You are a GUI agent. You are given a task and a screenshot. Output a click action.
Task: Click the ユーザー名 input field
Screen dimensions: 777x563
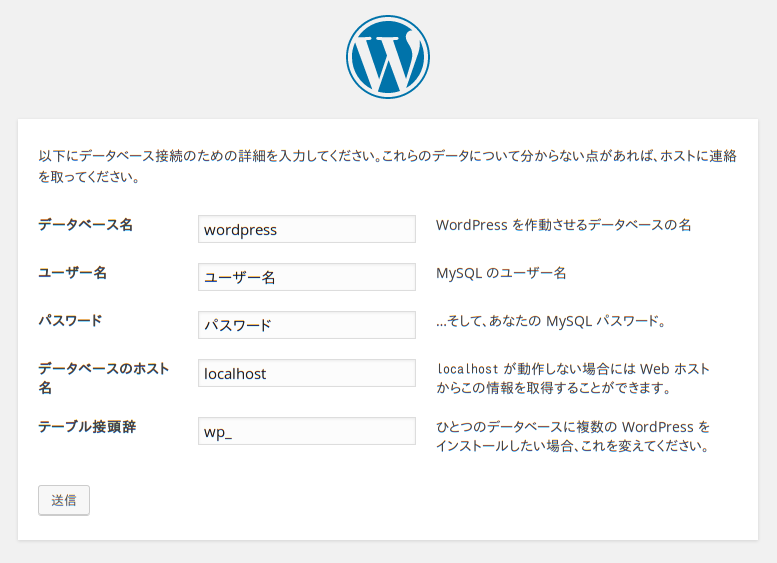pos(307,277)
